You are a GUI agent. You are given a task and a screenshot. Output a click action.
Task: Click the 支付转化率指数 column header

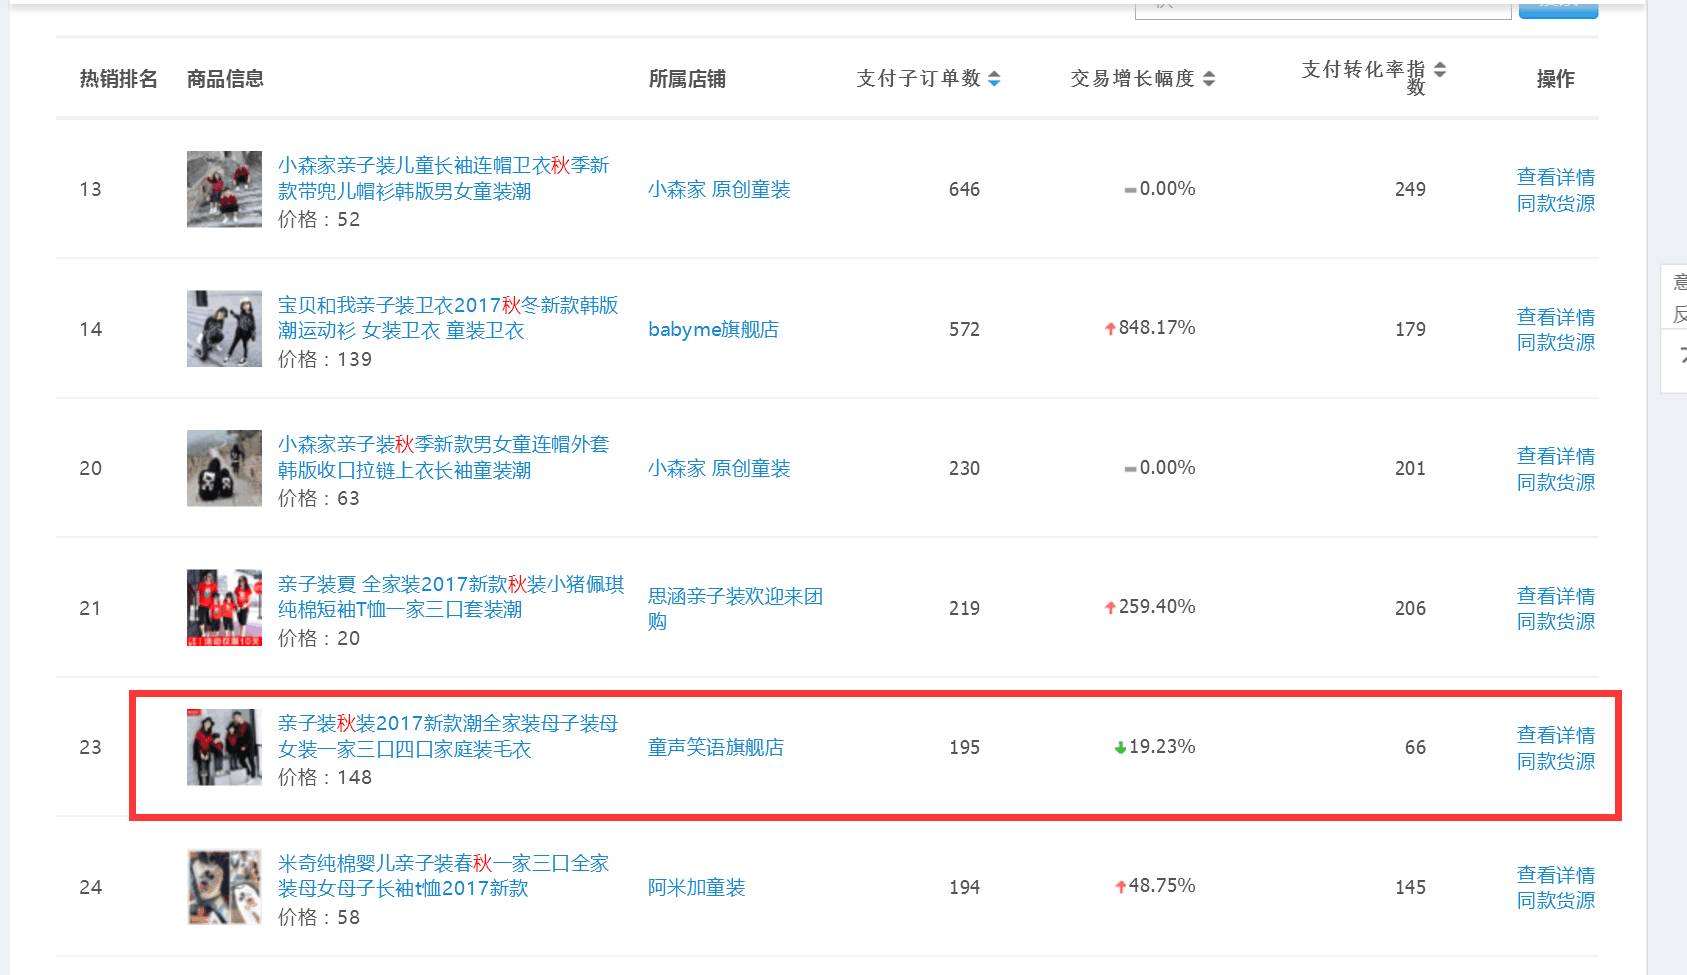1364,78
